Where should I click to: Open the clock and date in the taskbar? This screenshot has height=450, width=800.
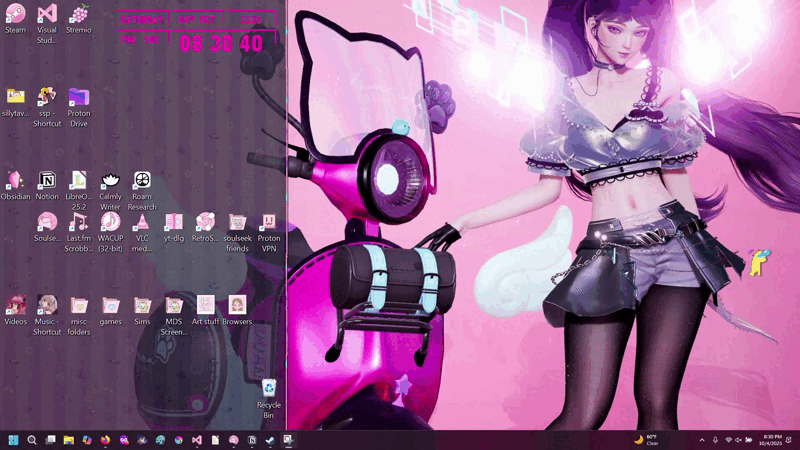point(773,440)
